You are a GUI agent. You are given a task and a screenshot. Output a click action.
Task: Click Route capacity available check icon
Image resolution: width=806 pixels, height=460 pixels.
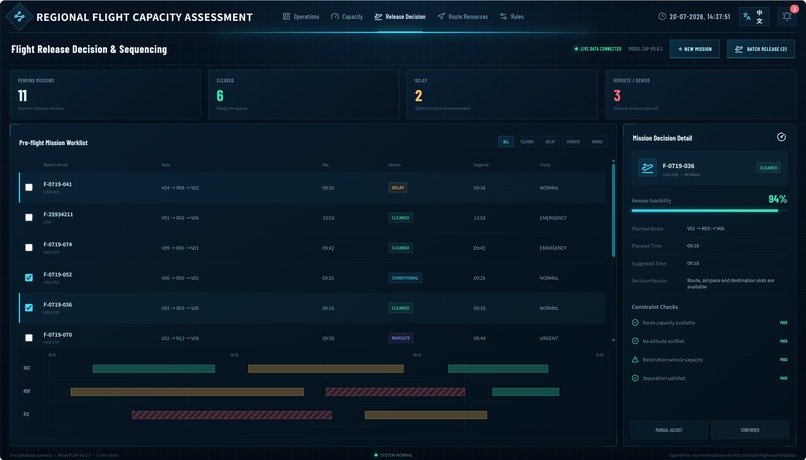coord(635,322)
